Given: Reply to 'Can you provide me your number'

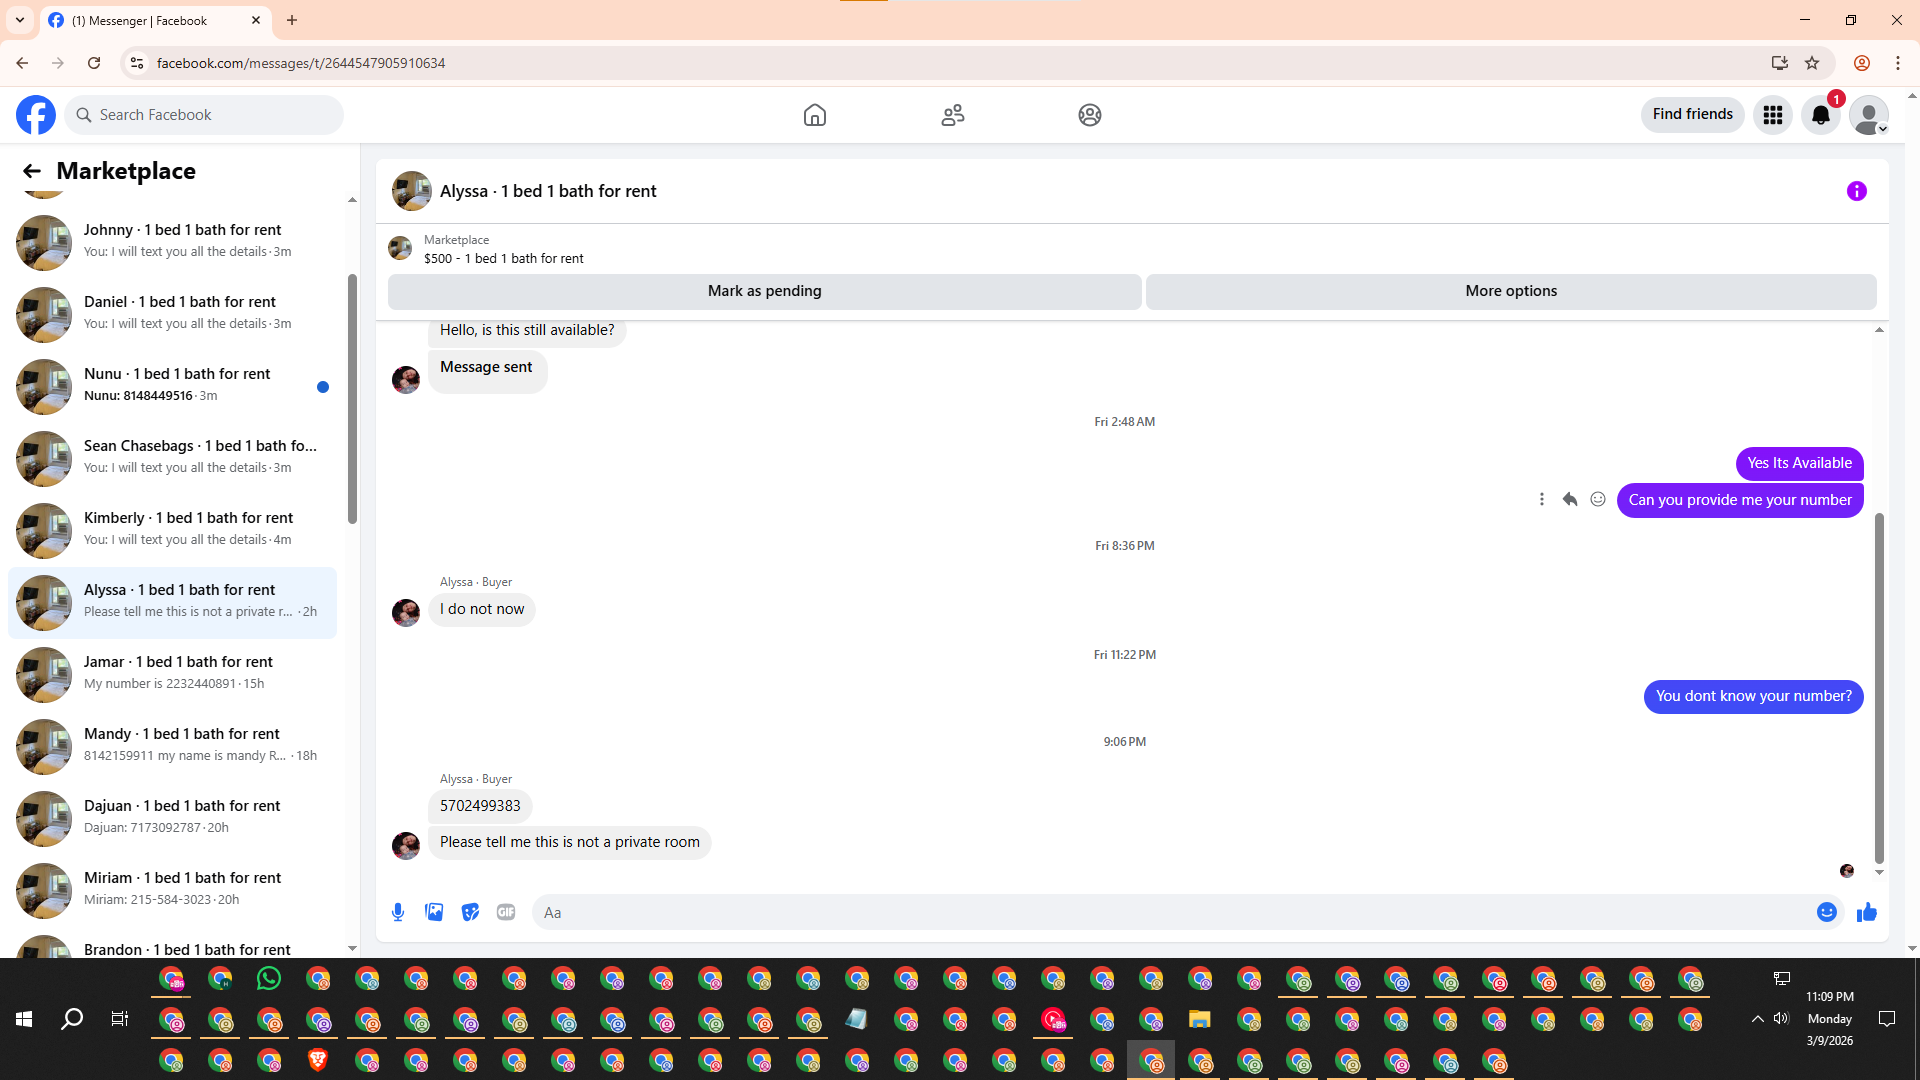Looking at the screenshot, I should [1570, 499].
